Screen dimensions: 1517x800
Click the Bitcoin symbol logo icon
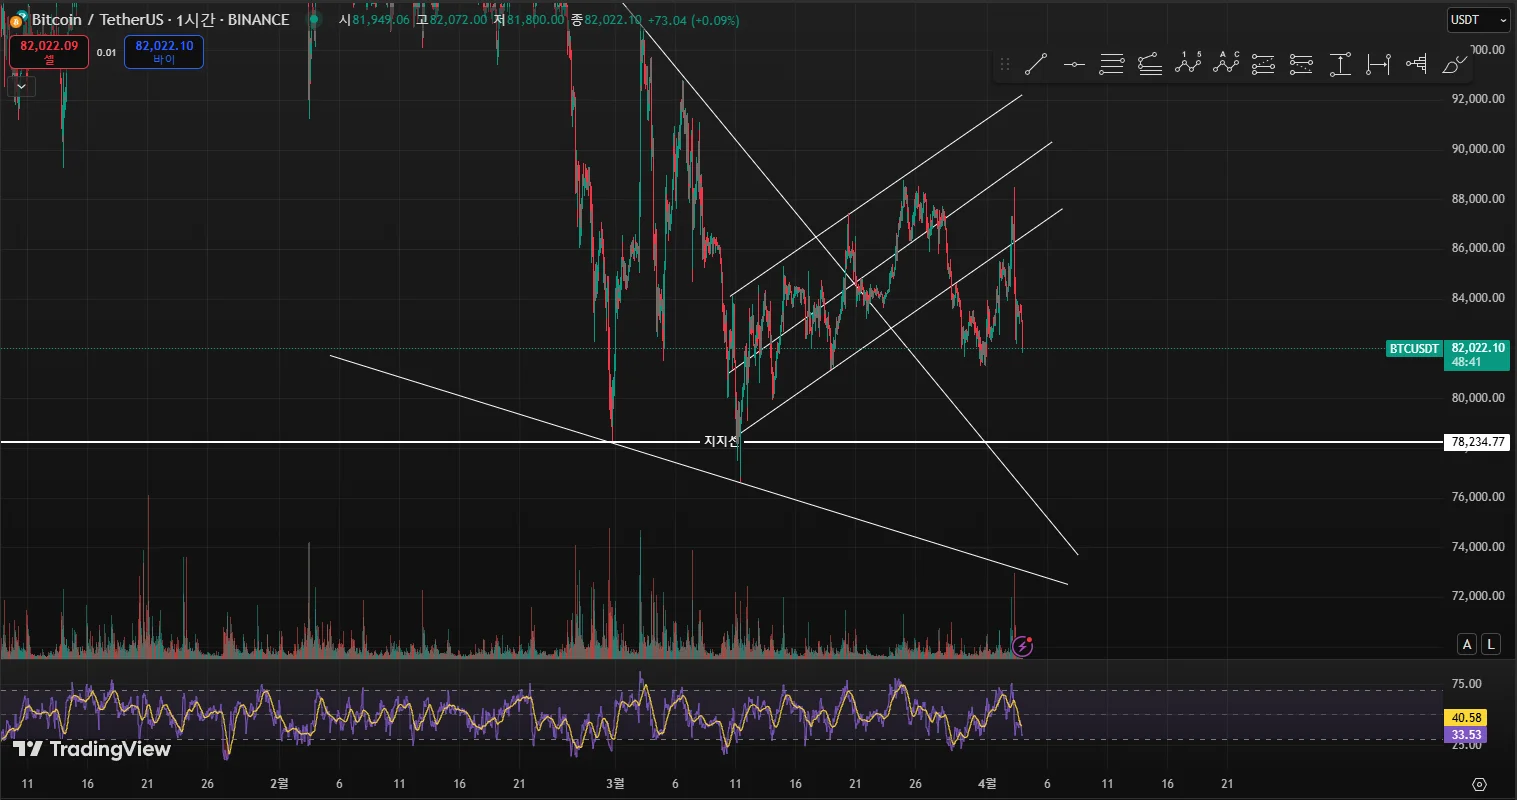(18, 20)
